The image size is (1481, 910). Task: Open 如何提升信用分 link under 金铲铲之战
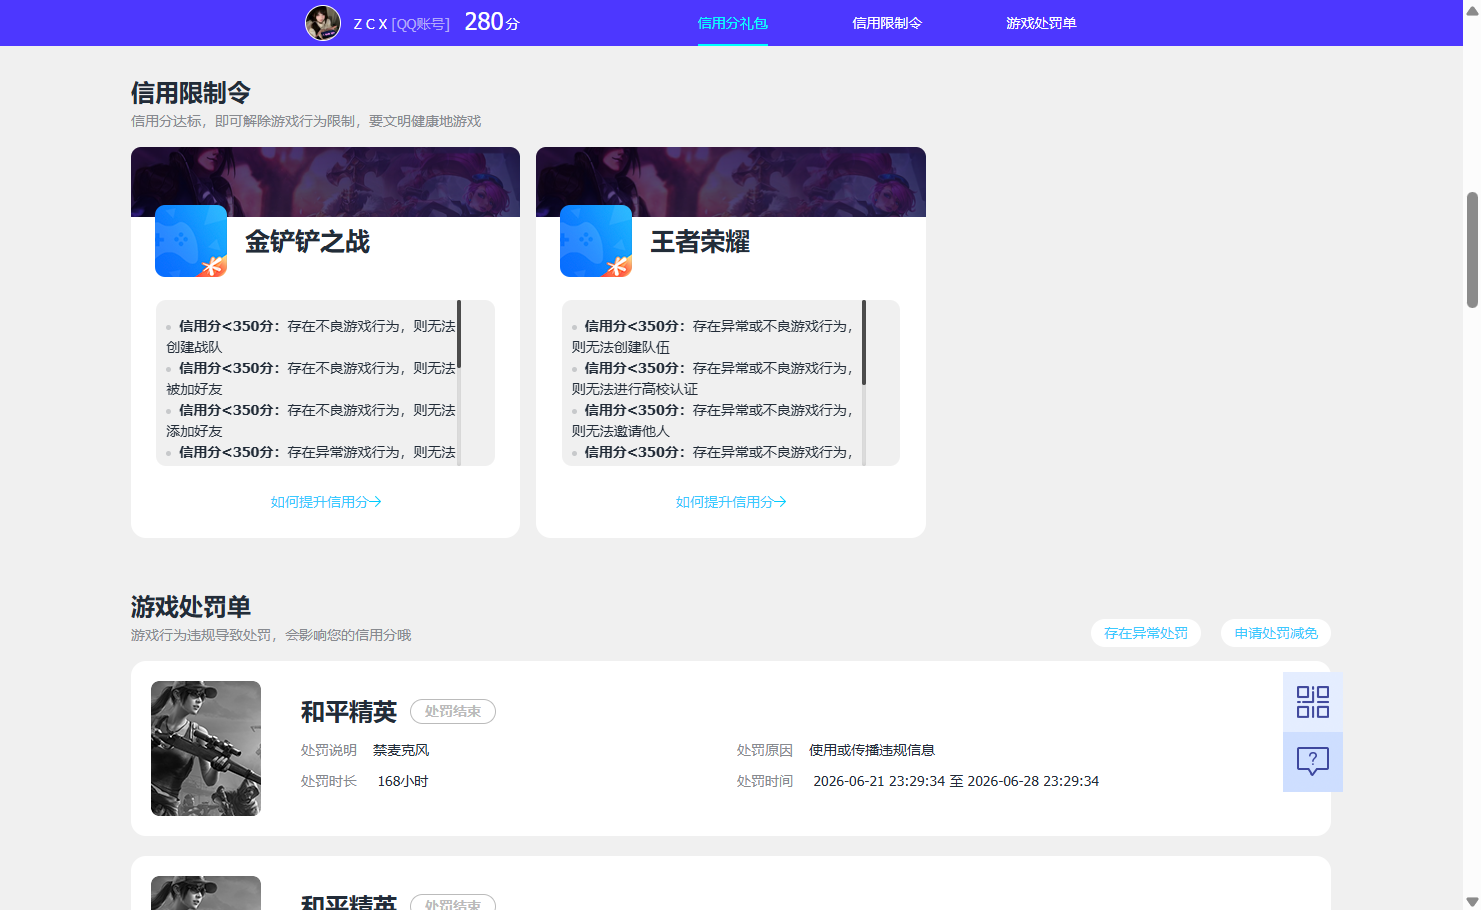click(326, 502)
